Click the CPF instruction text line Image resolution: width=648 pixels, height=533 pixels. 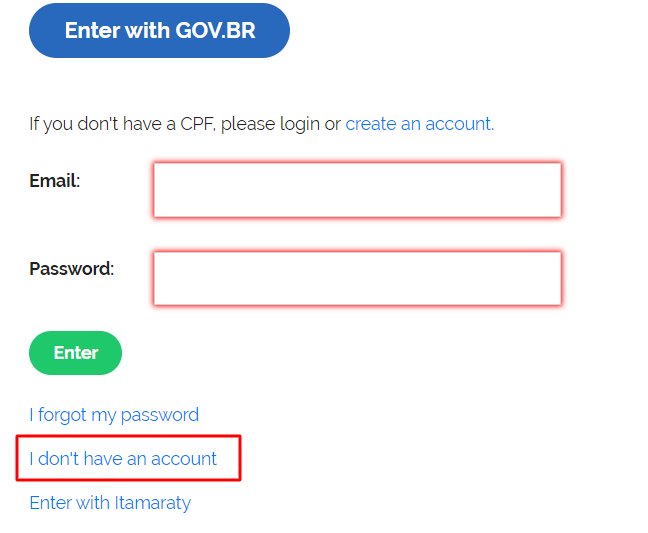point(186,124)
